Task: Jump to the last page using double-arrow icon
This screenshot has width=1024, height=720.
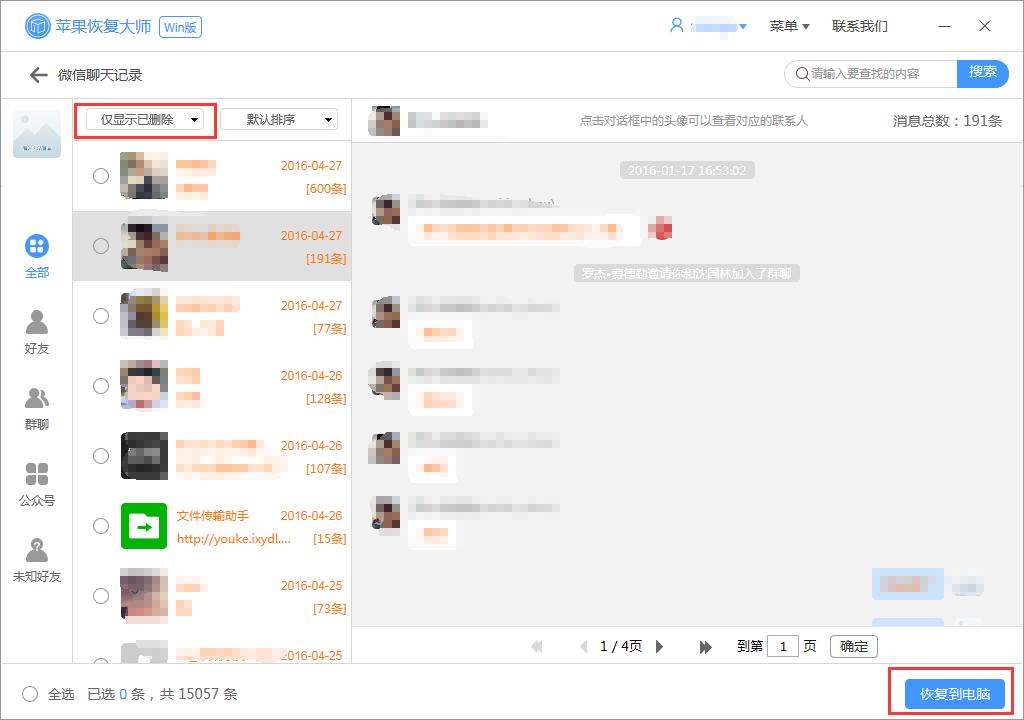Action: [x=705, y=646]
